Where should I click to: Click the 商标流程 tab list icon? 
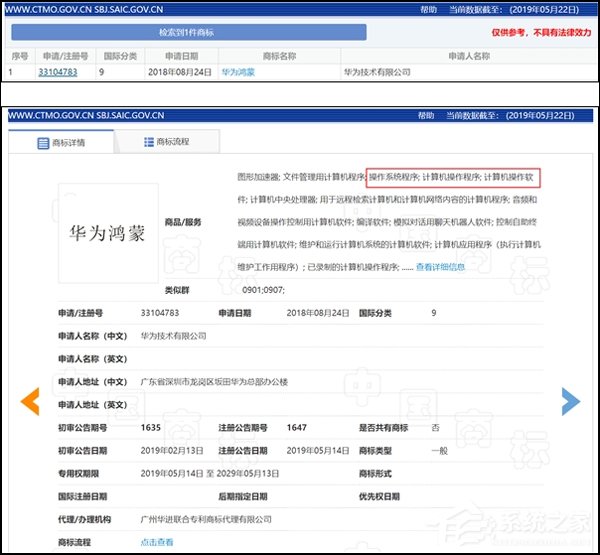[x=149, y=142]
